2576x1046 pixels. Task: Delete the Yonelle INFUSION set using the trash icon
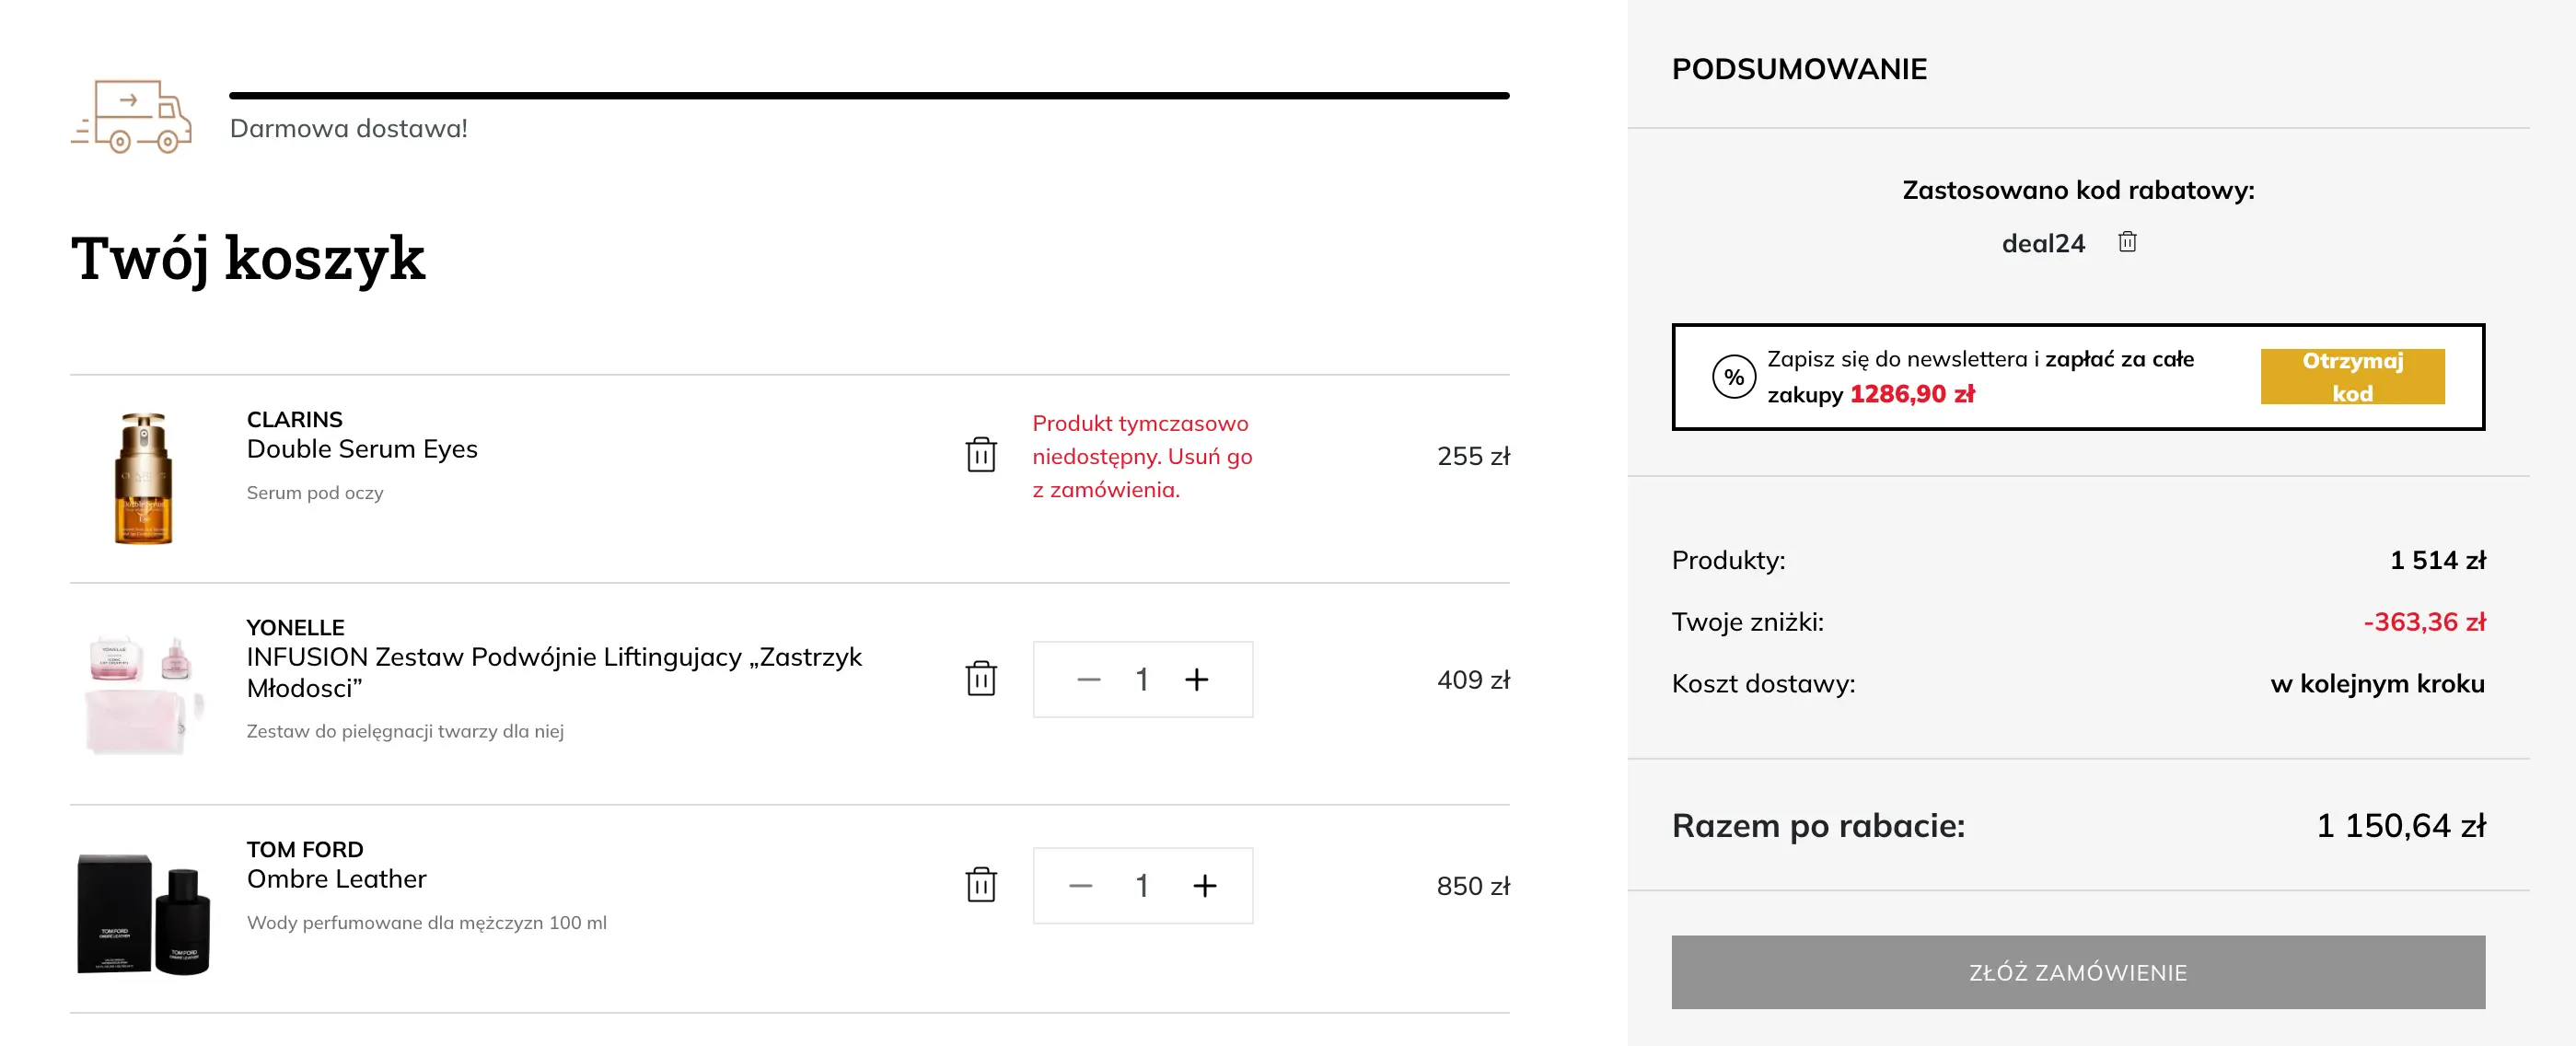[x=982, y=679]
